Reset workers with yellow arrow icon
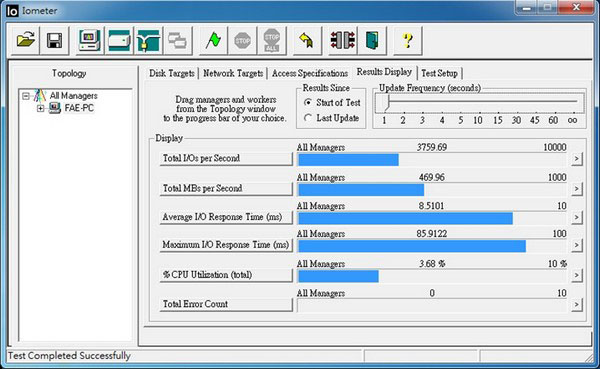This screenshot has height=369, width=600. (x=307, y=40)
